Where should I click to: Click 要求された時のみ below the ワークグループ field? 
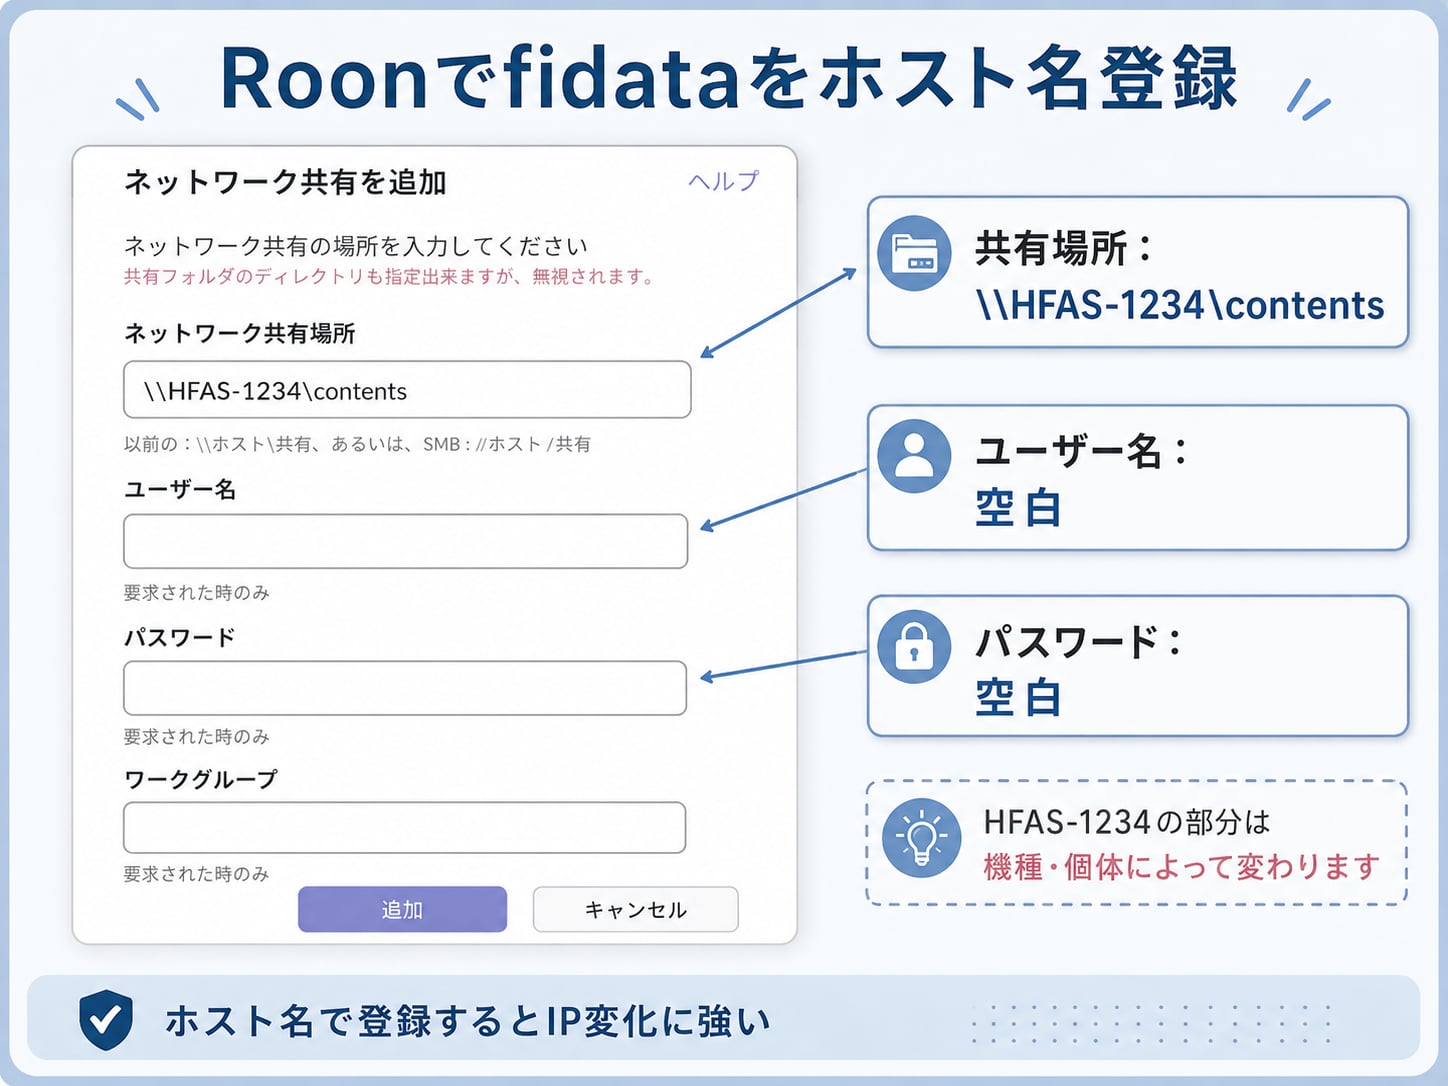(197, 874)
